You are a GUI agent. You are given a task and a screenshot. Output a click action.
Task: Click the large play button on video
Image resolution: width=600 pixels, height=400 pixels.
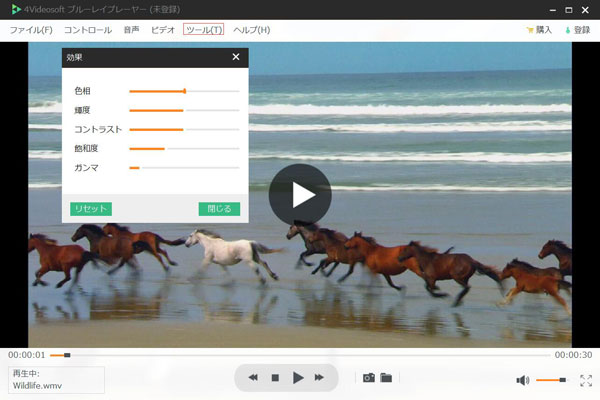tap(299, 194)
